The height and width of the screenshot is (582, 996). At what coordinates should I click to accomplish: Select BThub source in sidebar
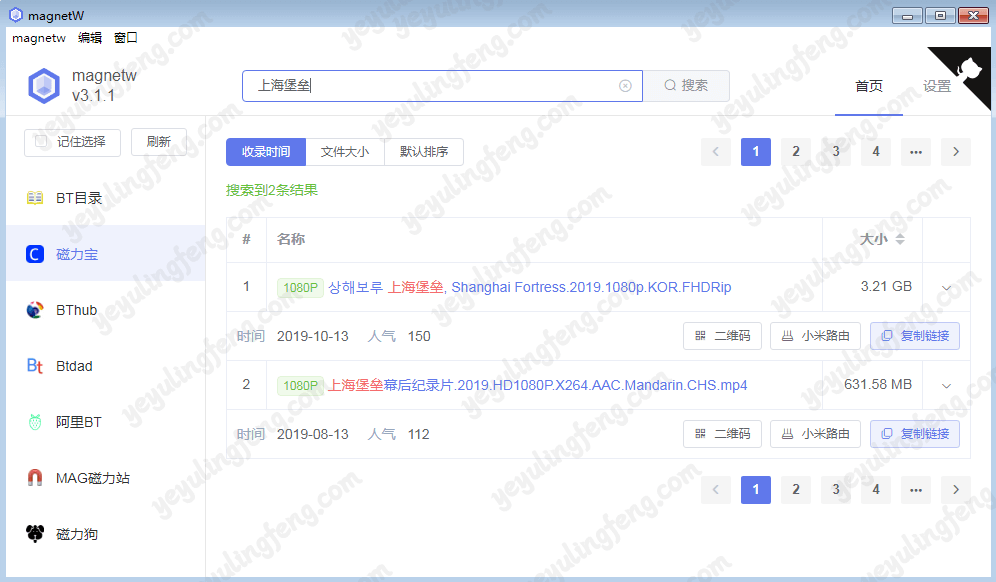pyautogui.click(x=105, y=310)
